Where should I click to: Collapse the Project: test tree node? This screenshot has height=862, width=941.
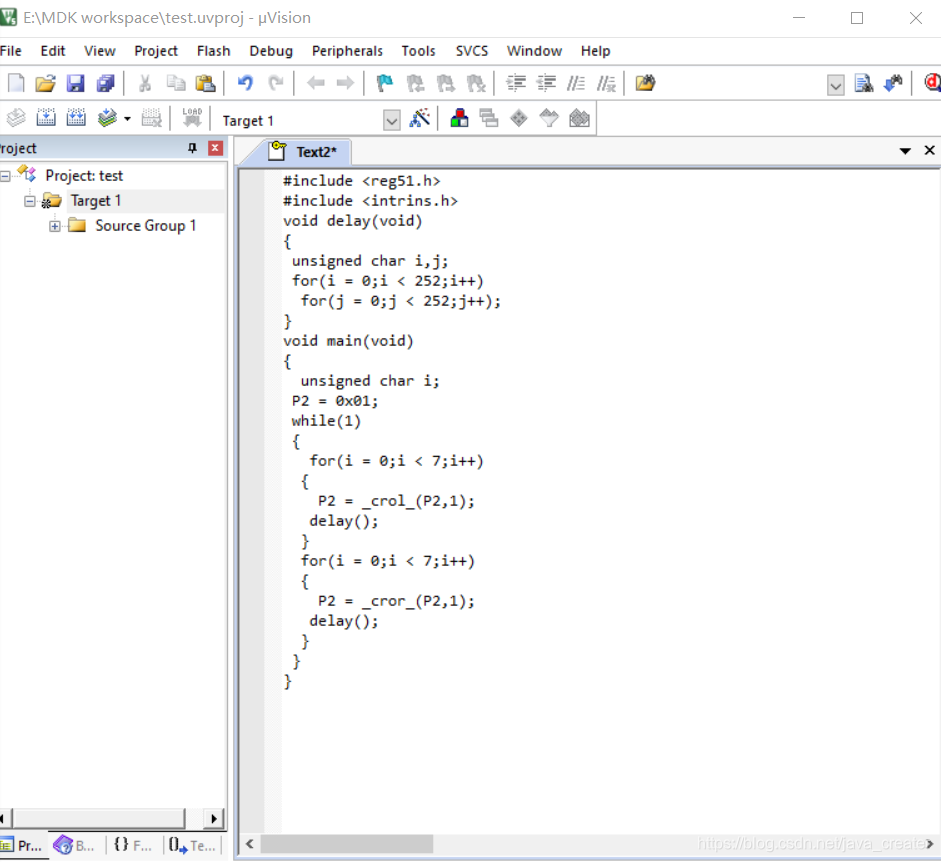pos(5,176)
